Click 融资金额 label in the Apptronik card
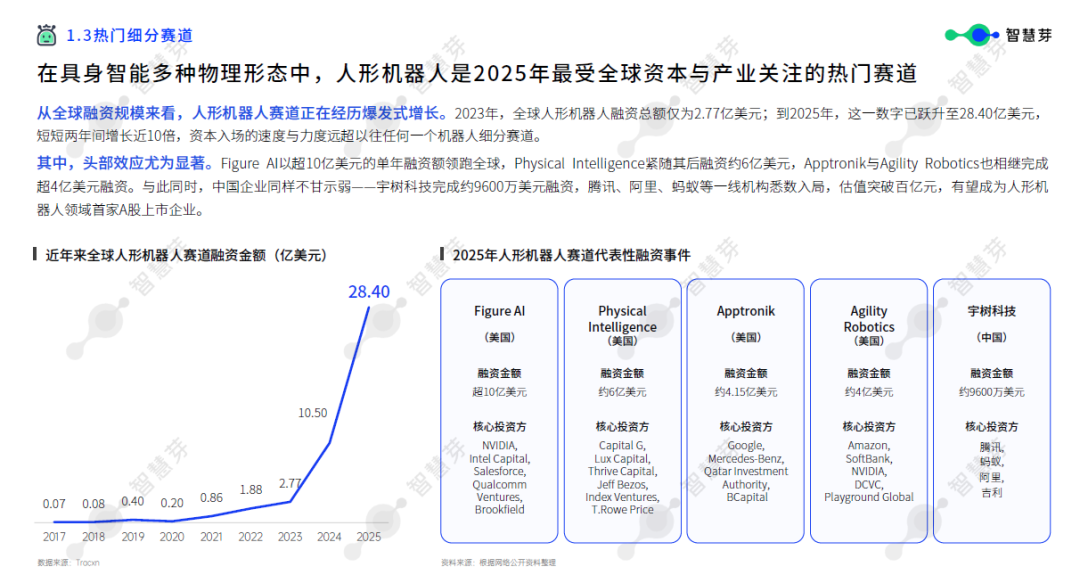This screenshot has width=1080, height=575. tap(745, 373)
